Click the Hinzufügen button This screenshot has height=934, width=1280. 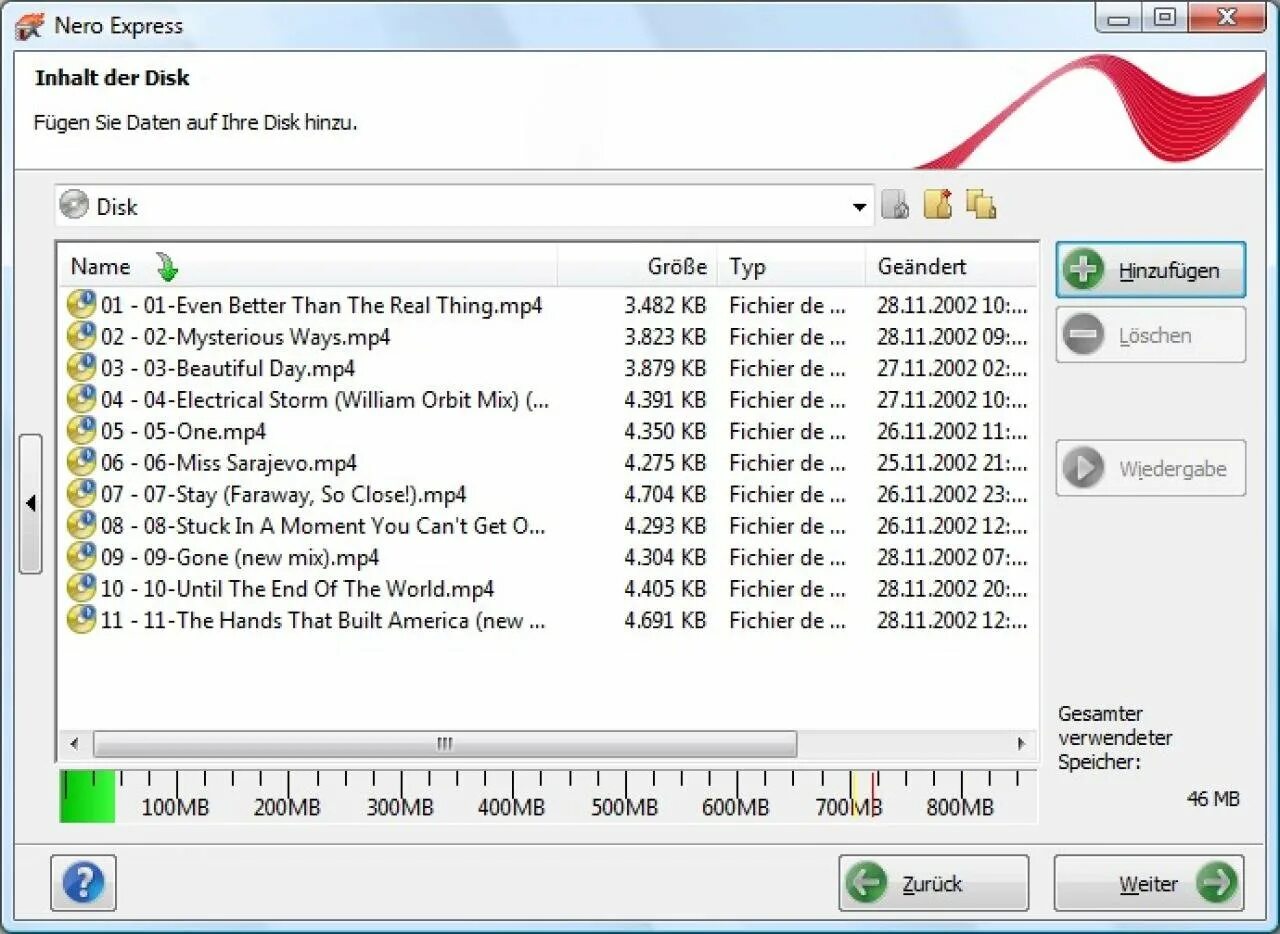pyautogui.click(x=1150, y=270)
